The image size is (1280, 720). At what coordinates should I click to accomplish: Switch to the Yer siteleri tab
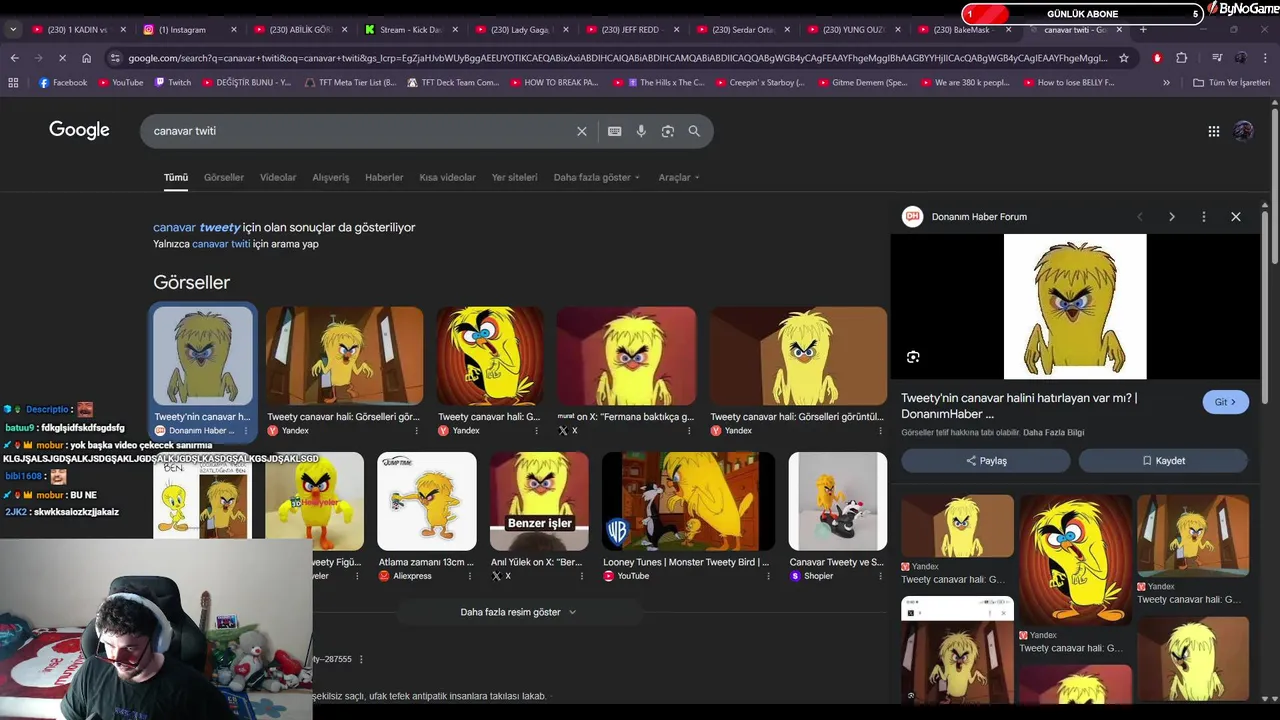(514, 177)
